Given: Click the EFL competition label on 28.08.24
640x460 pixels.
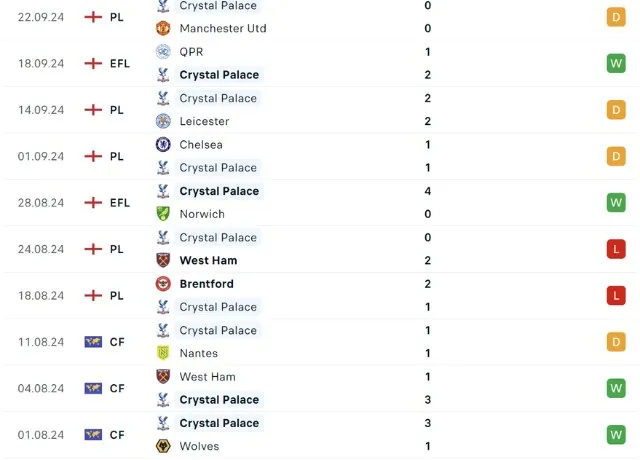Looking at the screenshot, I should pyautogui.click(x=120, y=202).
